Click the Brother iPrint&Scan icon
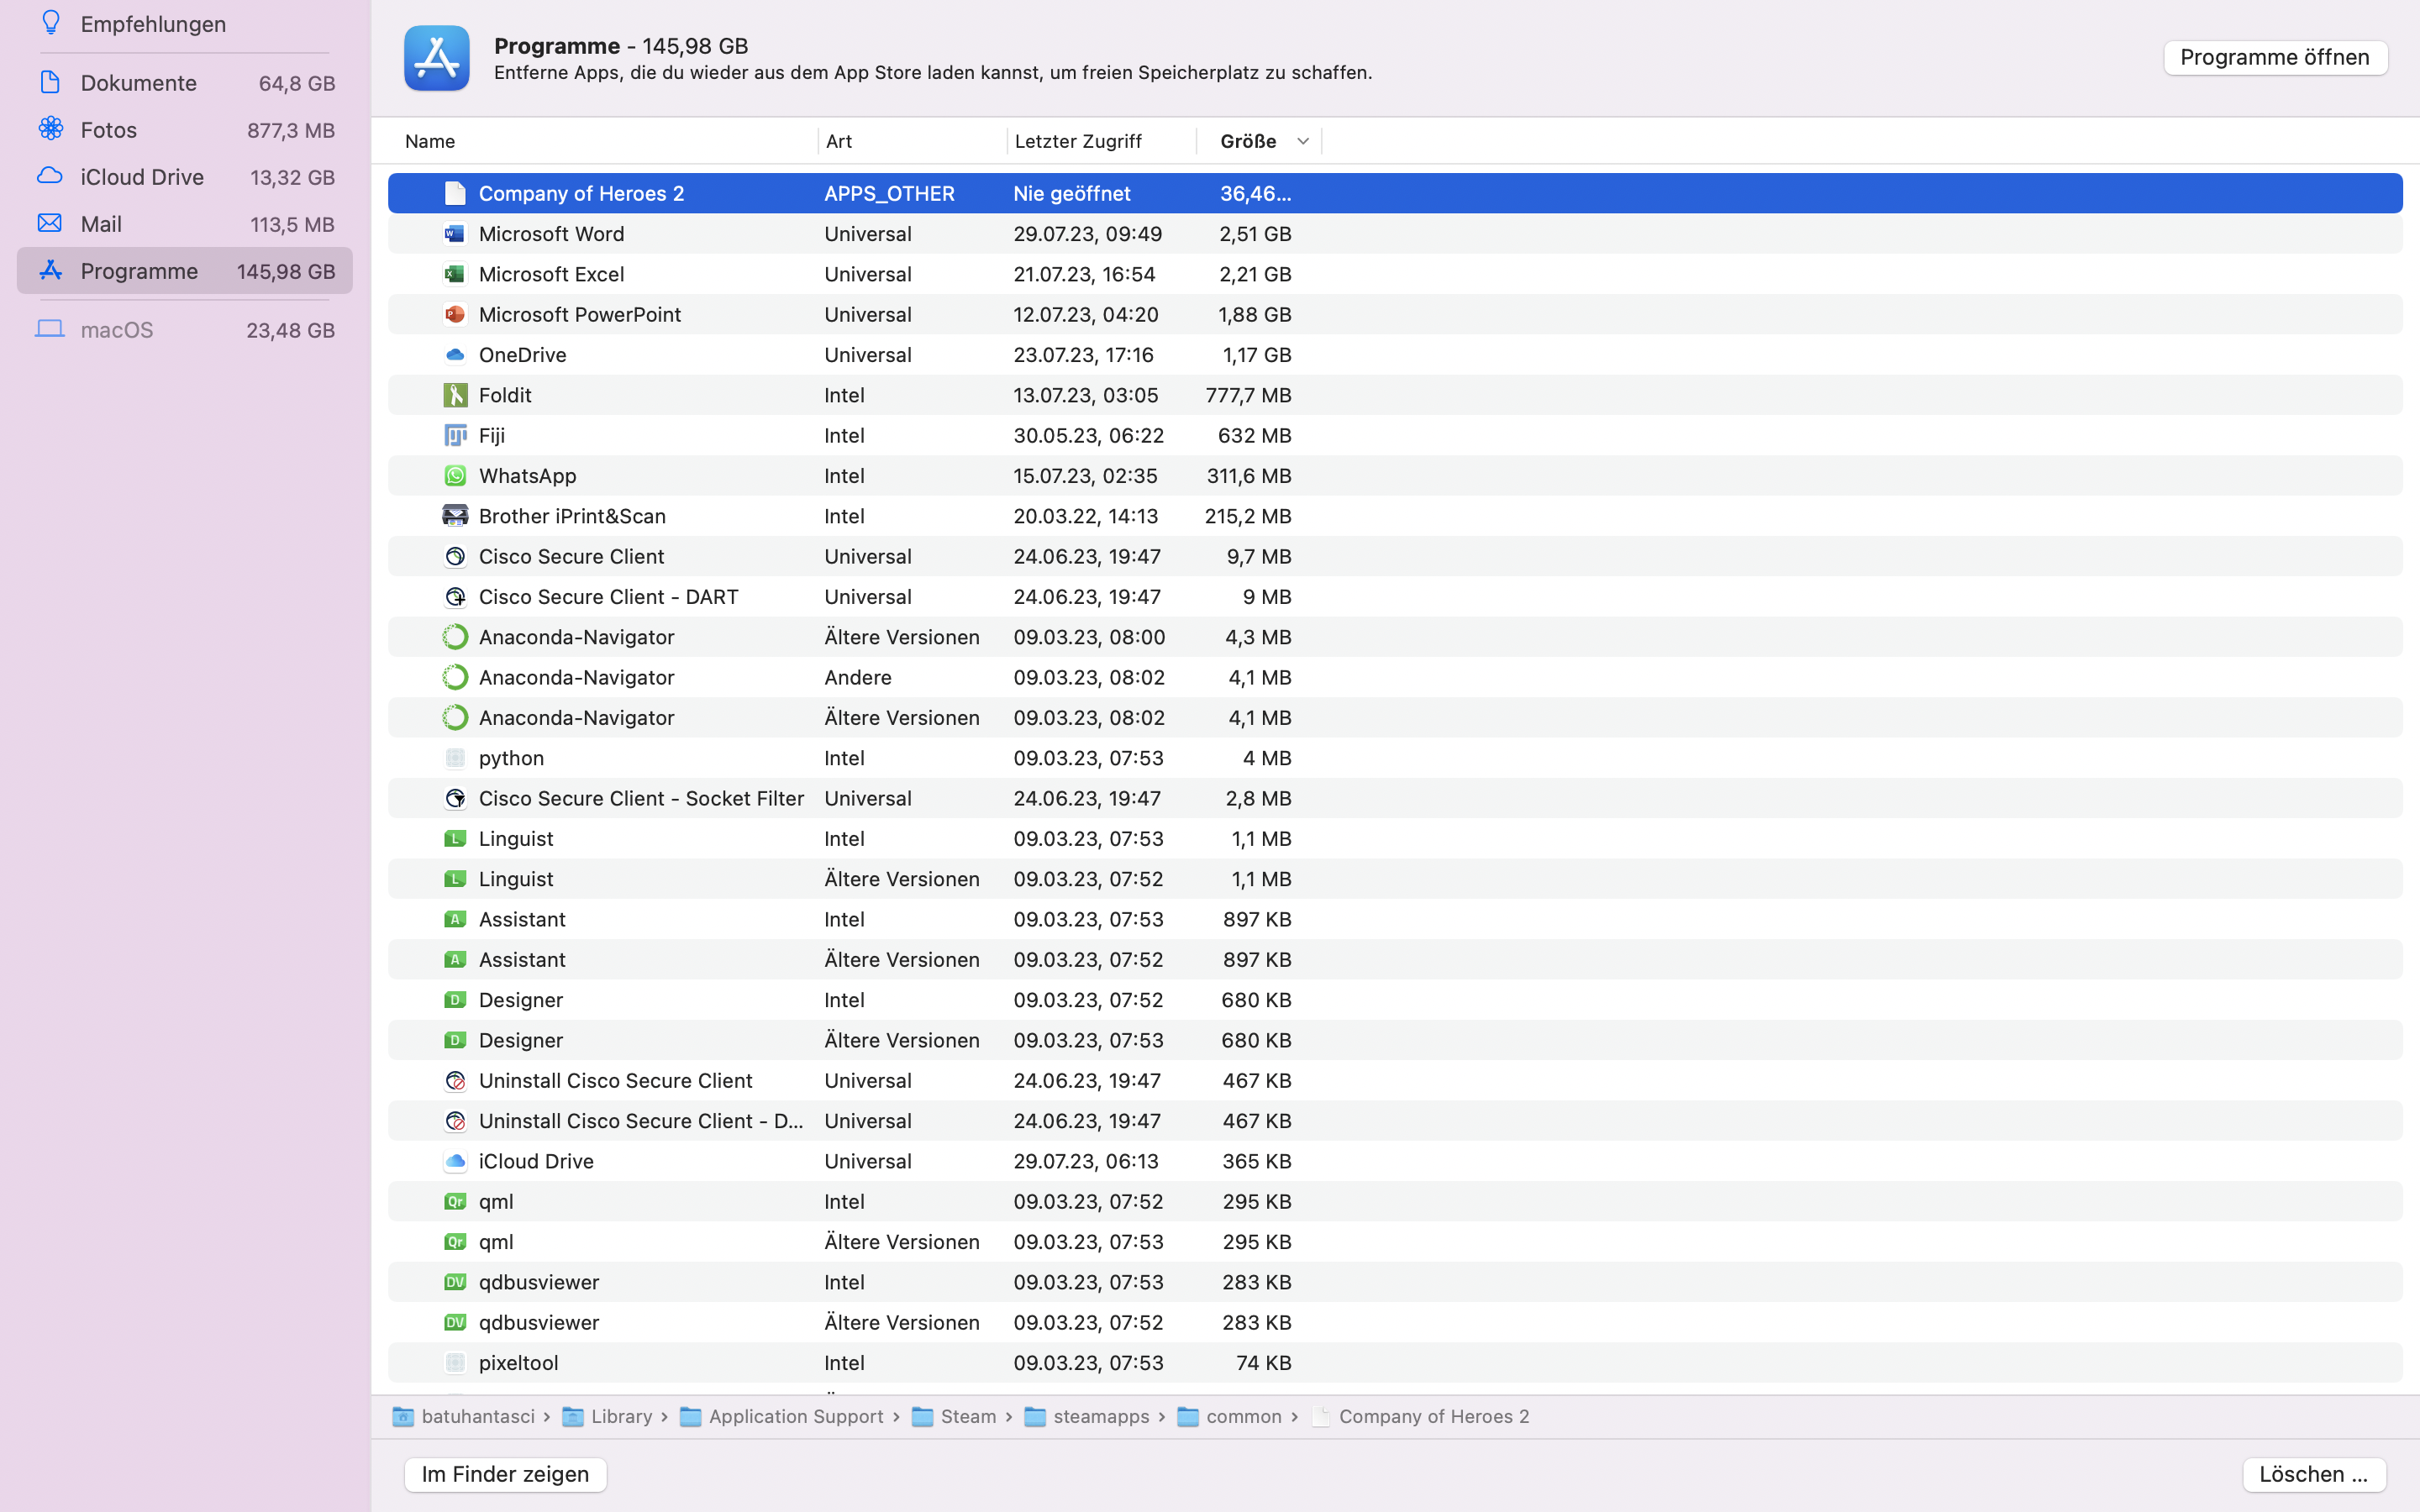Screen dimensions: 2420x1512 pyautogui.click(x=455, y=516)
